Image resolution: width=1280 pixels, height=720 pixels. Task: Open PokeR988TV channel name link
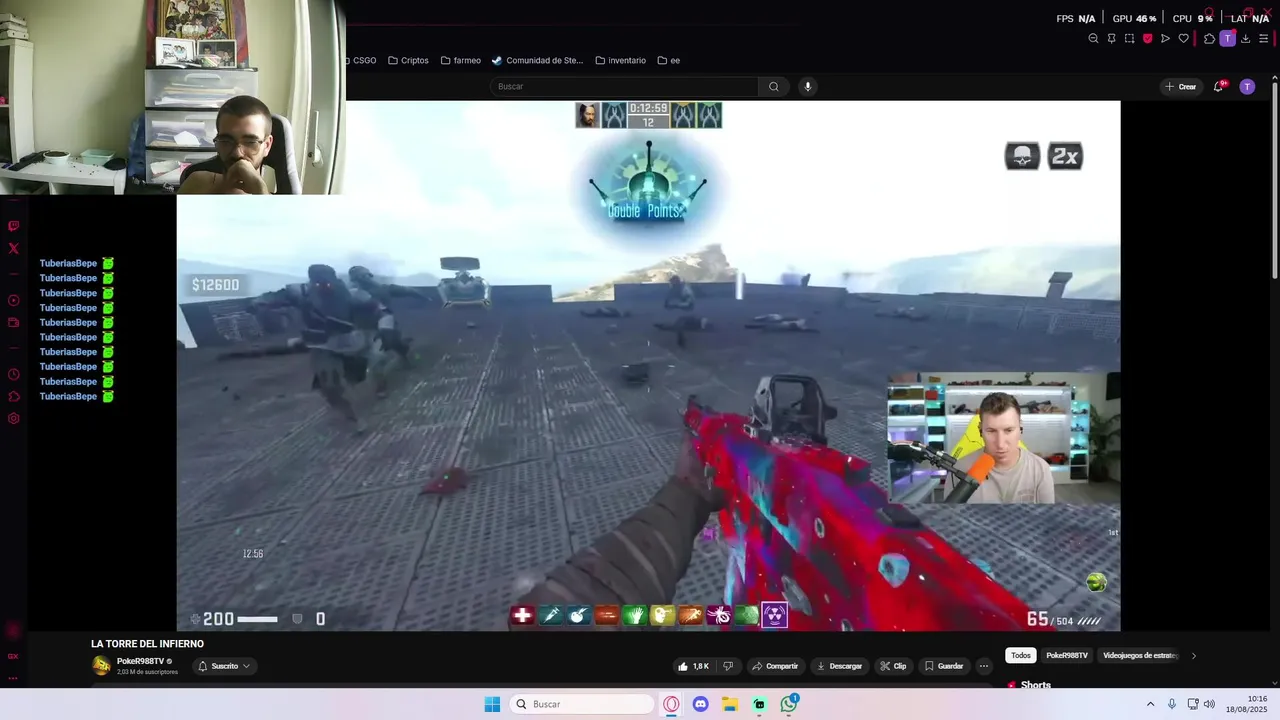click(x=140, y=661)
